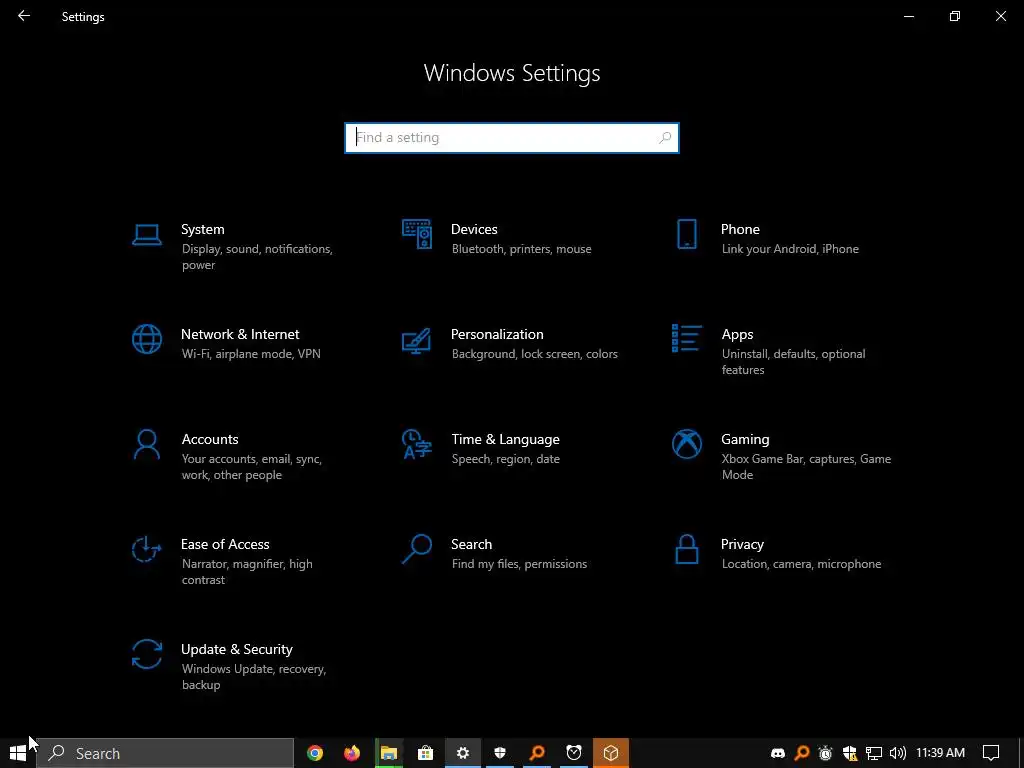Launch Google Chrome from taskbar
This screenshot has width=1024, height=768.
coord(315,753)
